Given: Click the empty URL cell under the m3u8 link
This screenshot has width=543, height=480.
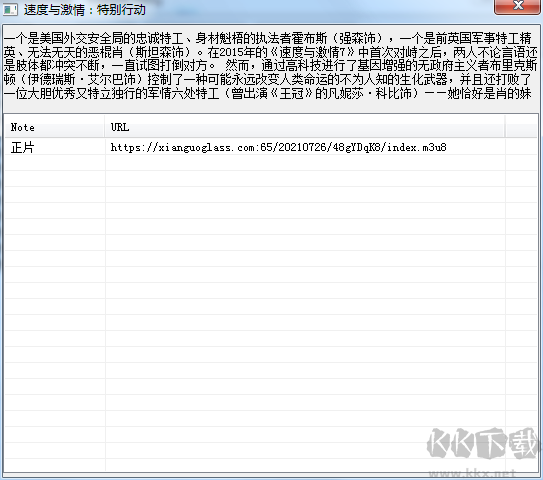Looking at the screenshot, I should pos(305,162).
